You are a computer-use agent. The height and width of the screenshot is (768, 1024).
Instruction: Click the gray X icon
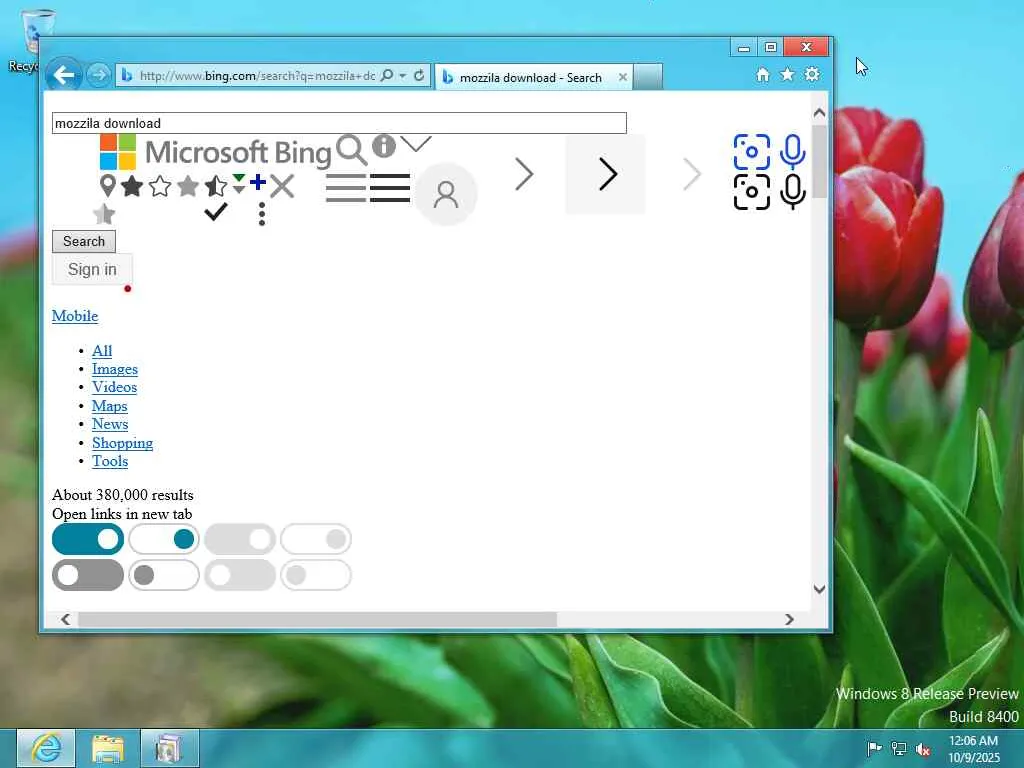[x=282, y=186]
